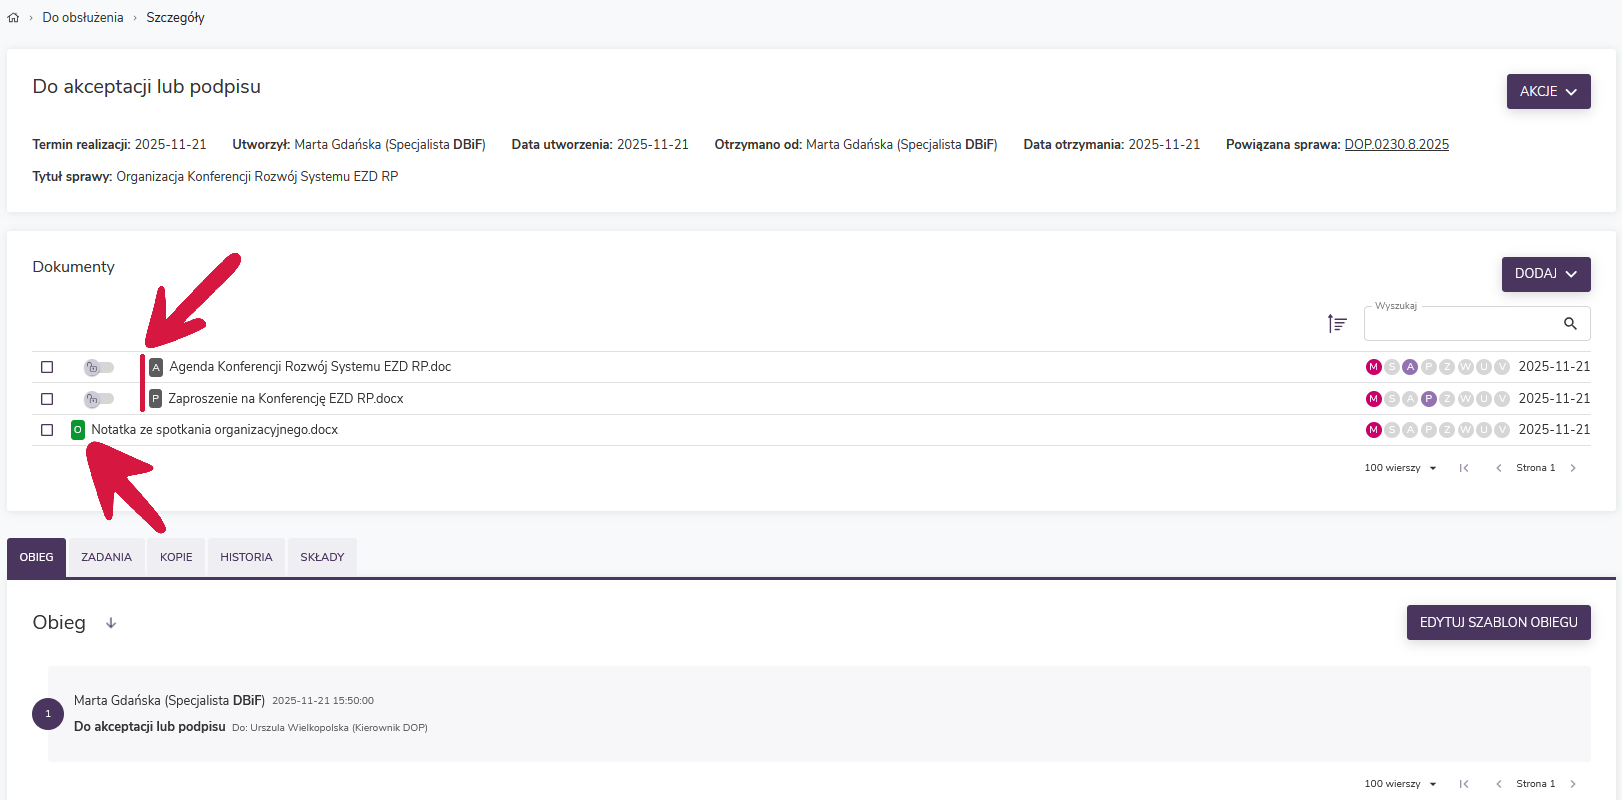Open the 100 wierszy selector under Dokumenty

[1400, 468]
